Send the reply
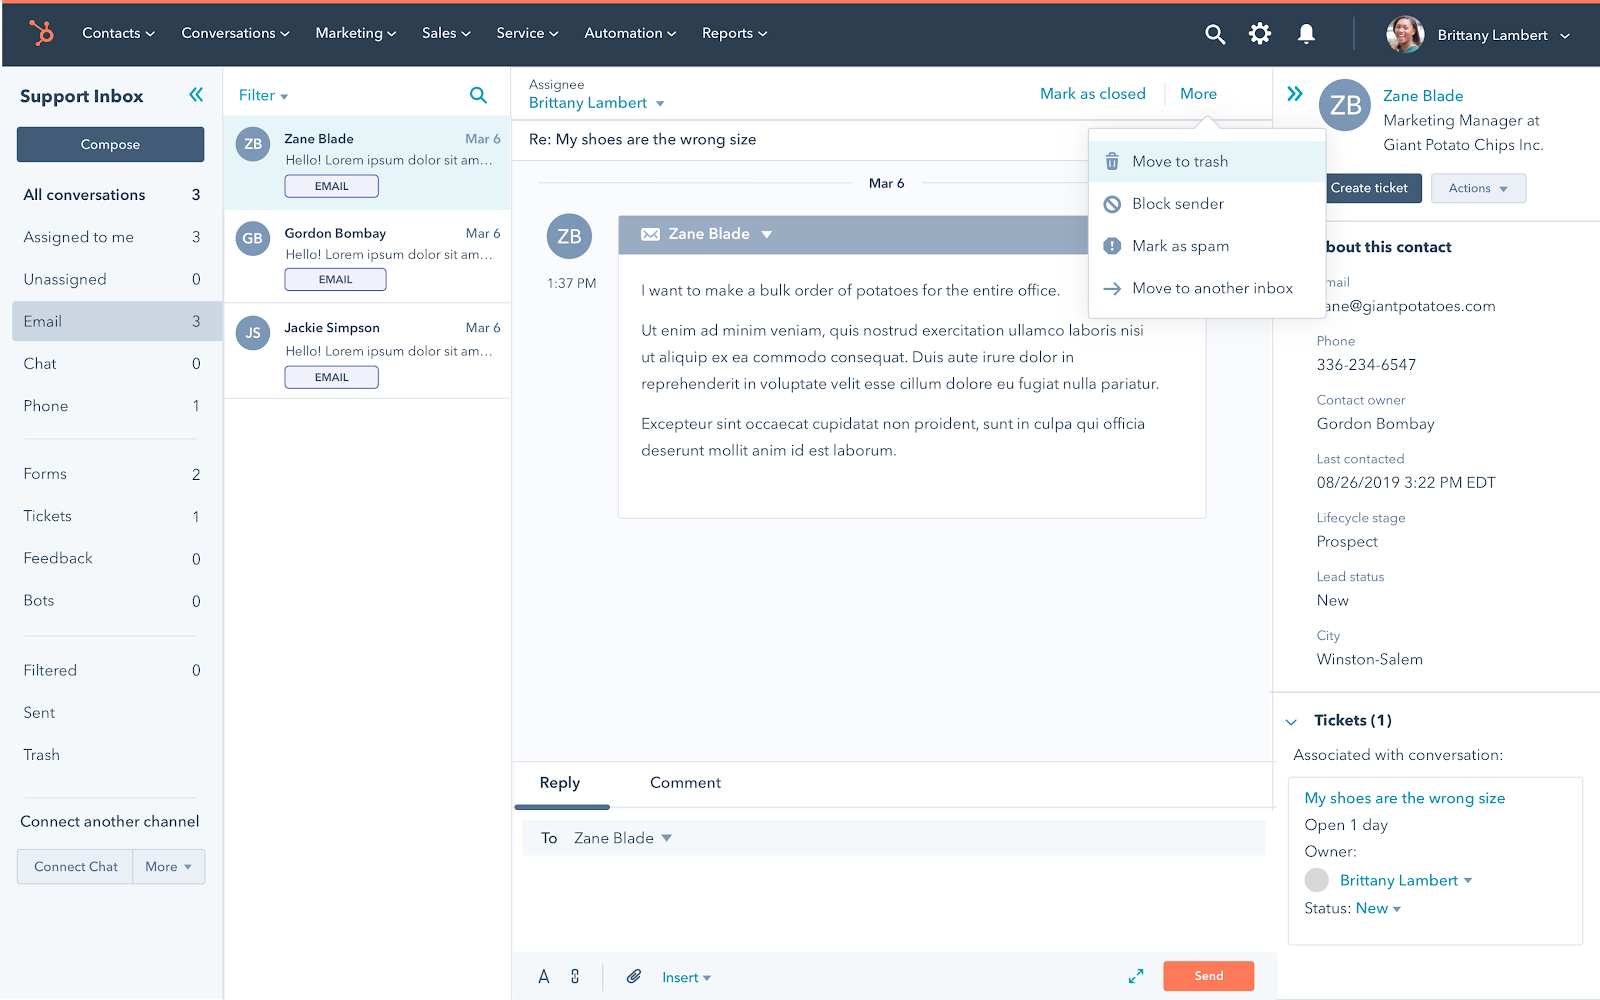Screen dimensions: 1600x1000 tap(1208, 976)
